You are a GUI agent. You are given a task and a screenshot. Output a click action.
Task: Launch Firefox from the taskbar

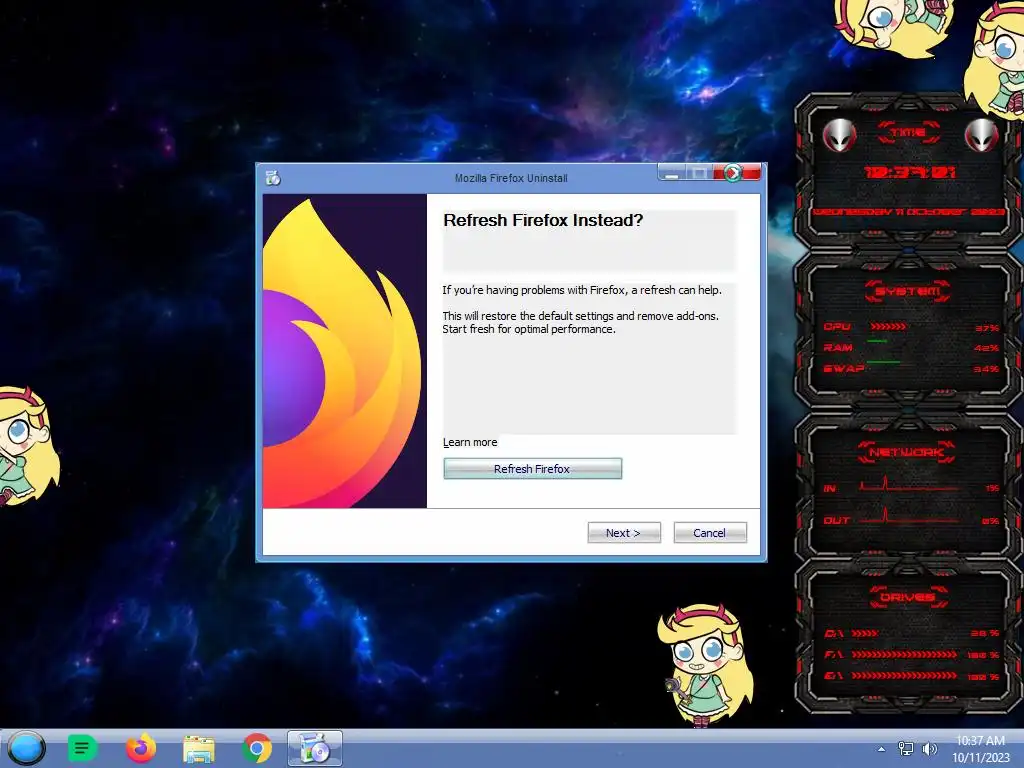(140, 748)
